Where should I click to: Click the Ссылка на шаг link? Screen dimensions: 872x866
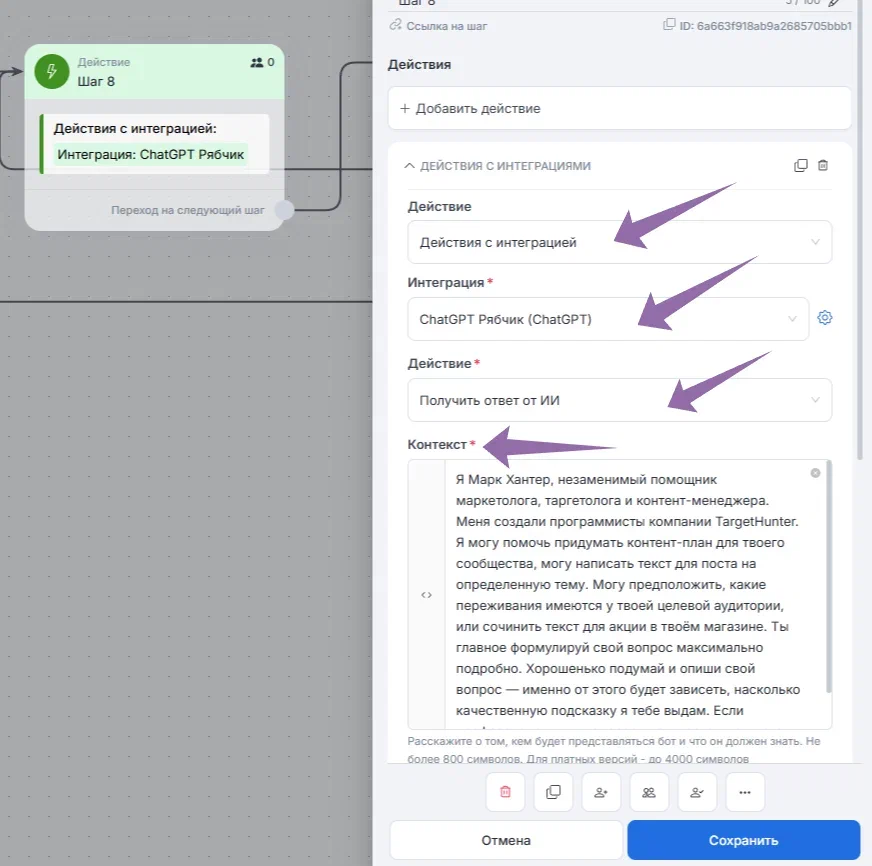[x=447, y=26]
